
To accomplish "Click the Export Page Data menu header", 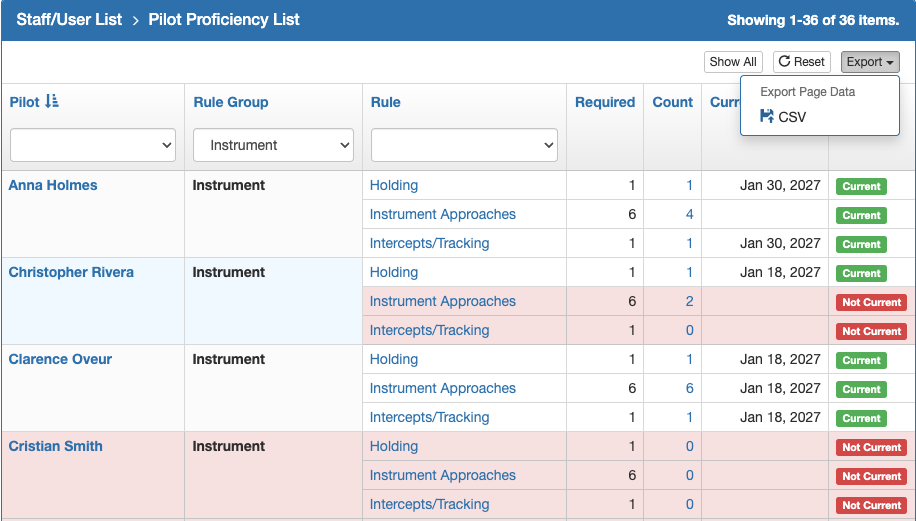I will 807,92.
